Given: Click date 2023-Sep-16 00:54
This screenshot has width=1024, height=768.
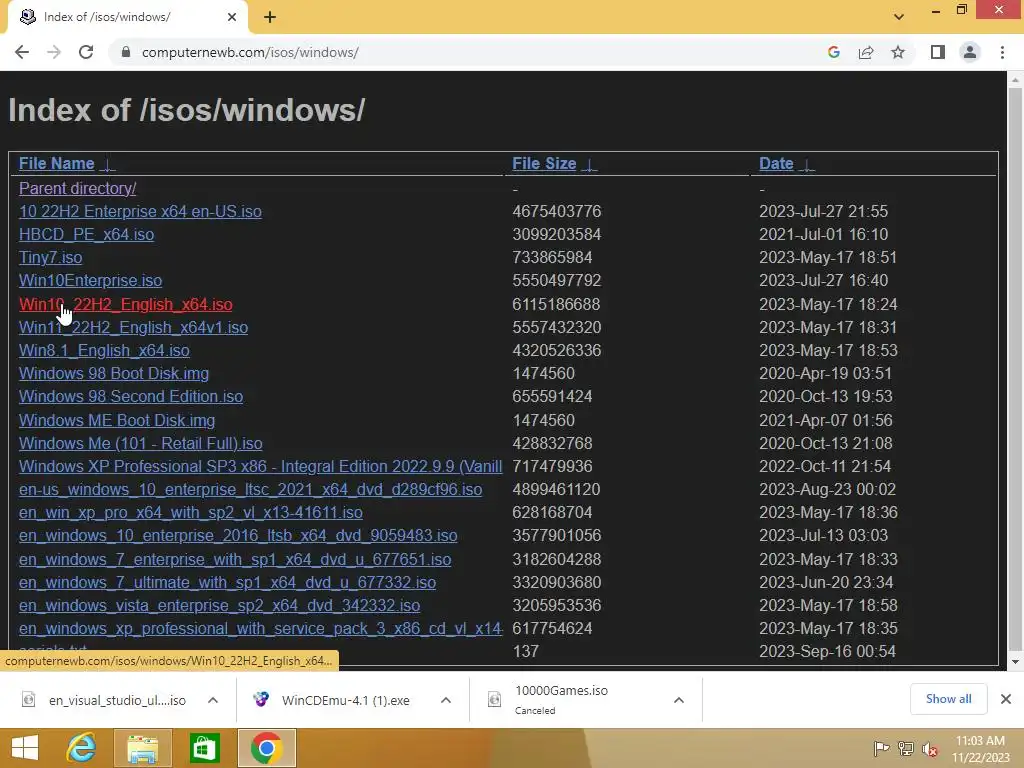Looking at the screenshot, I should tap(827, 651).
